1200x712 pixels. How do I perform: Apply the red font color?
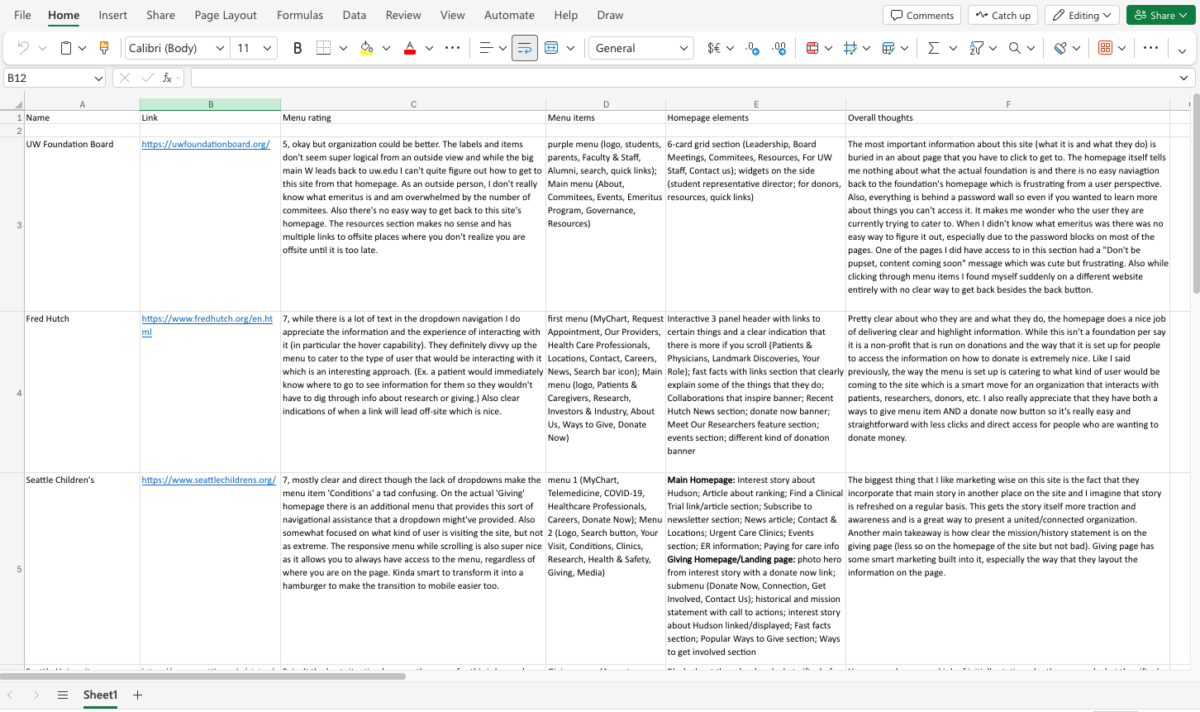(x=409, y=48)
